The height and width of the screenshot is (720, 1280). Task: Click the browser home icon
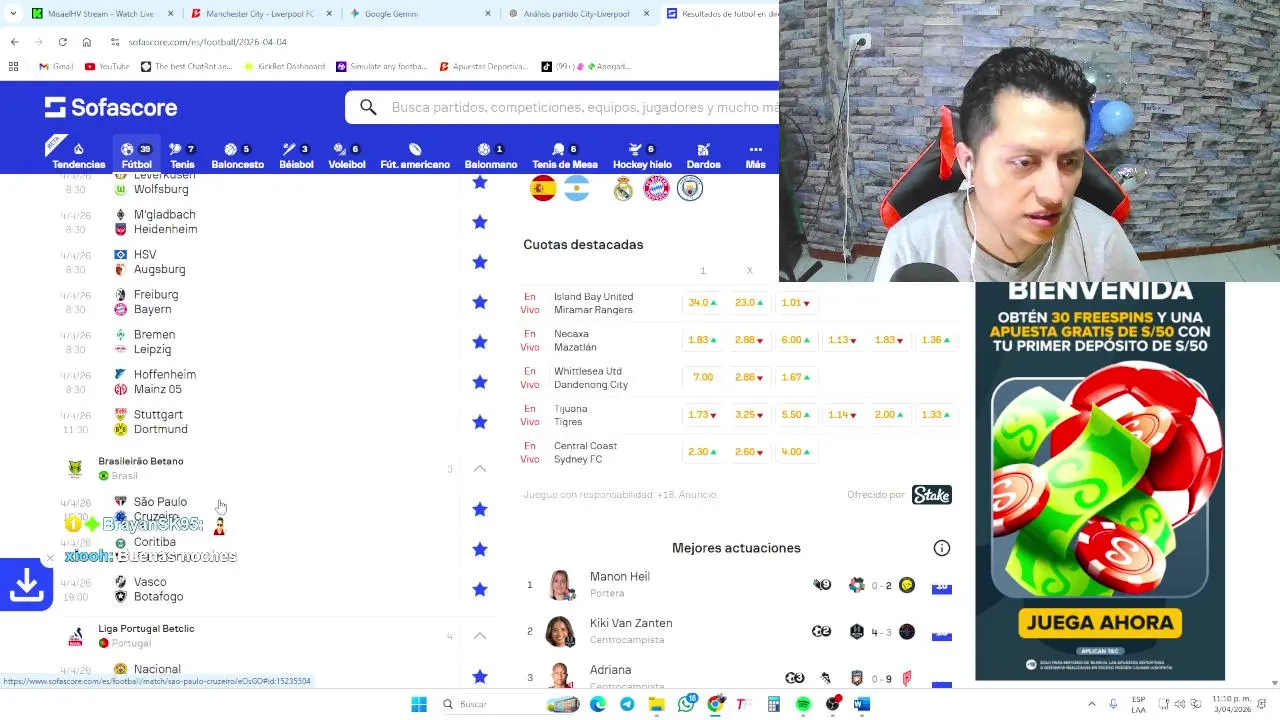[87, 42]
